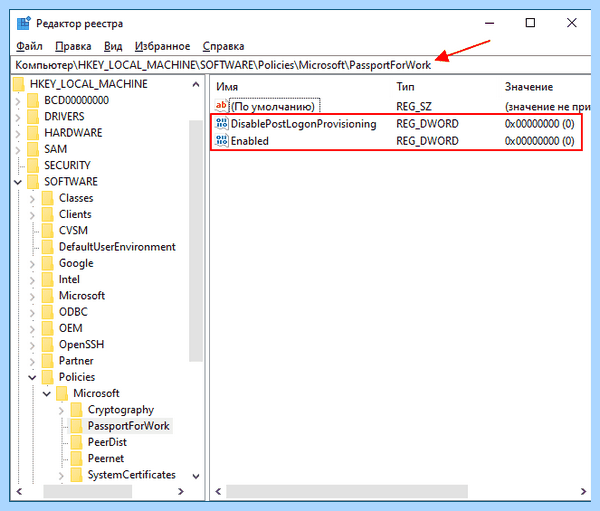Select the OpenSSH folder icon
600x511 pixels.
click(x=48, y=345)
